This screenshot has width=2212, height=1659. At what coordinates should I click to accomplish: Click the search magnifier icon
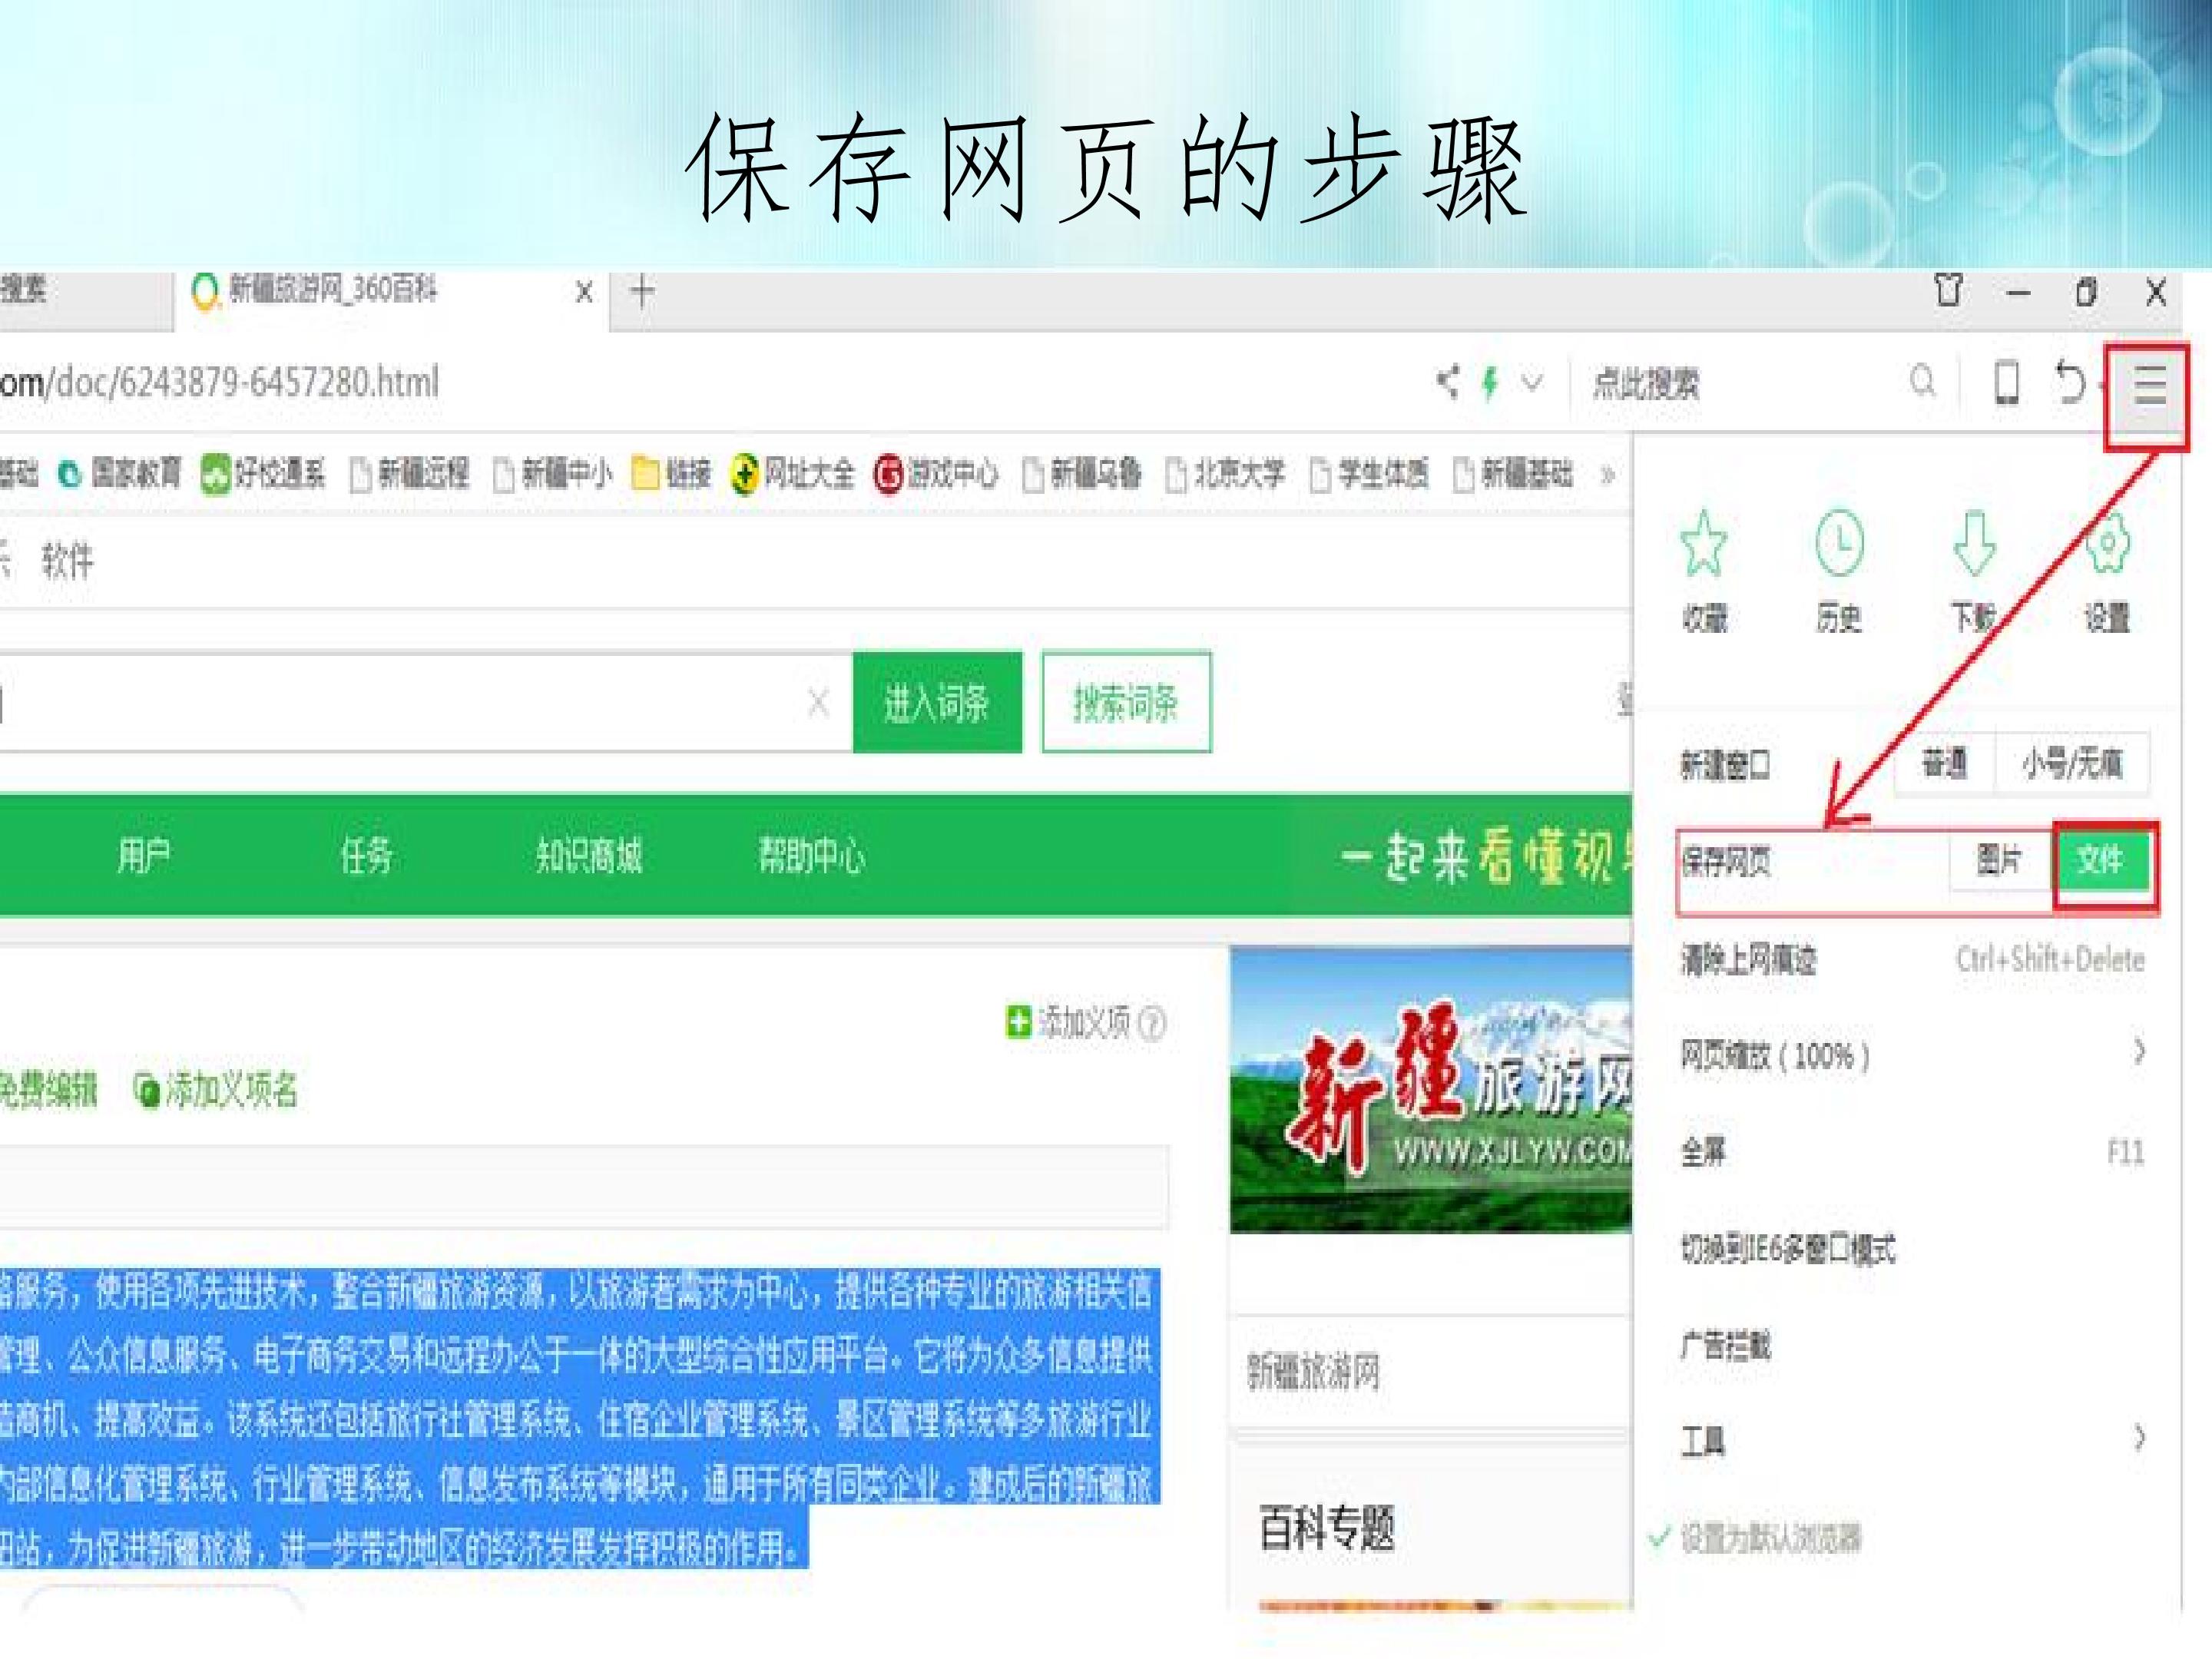coord(1922,382)
